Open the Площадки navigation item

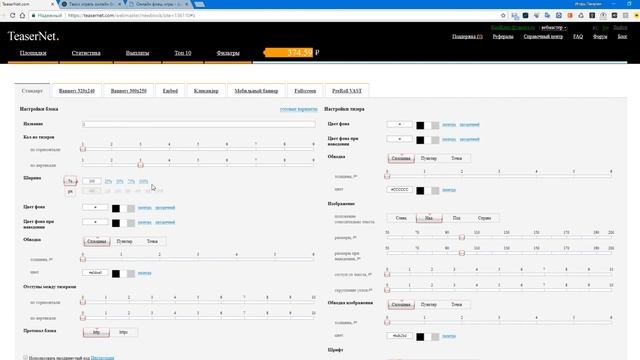[33, 53]
